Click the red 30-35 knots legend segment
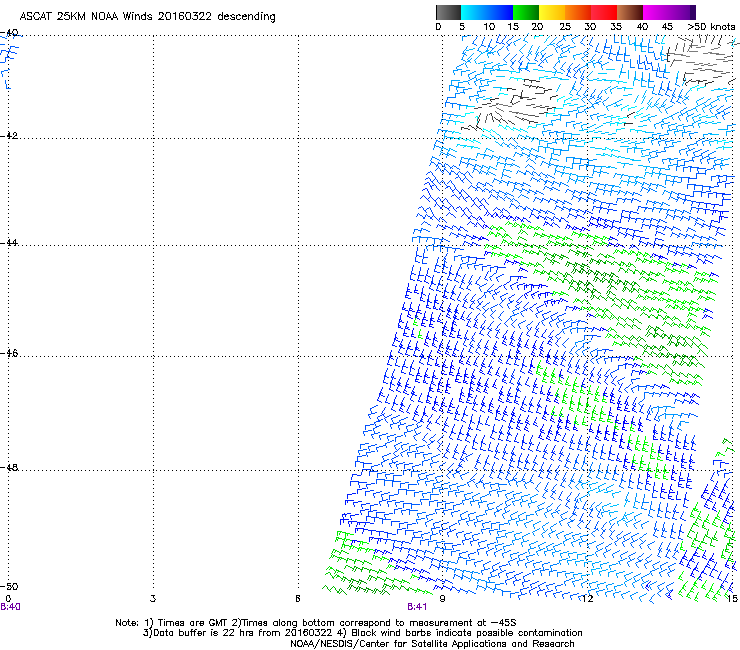The height and width of the screenshot is (650, 740). click(604, 12)
